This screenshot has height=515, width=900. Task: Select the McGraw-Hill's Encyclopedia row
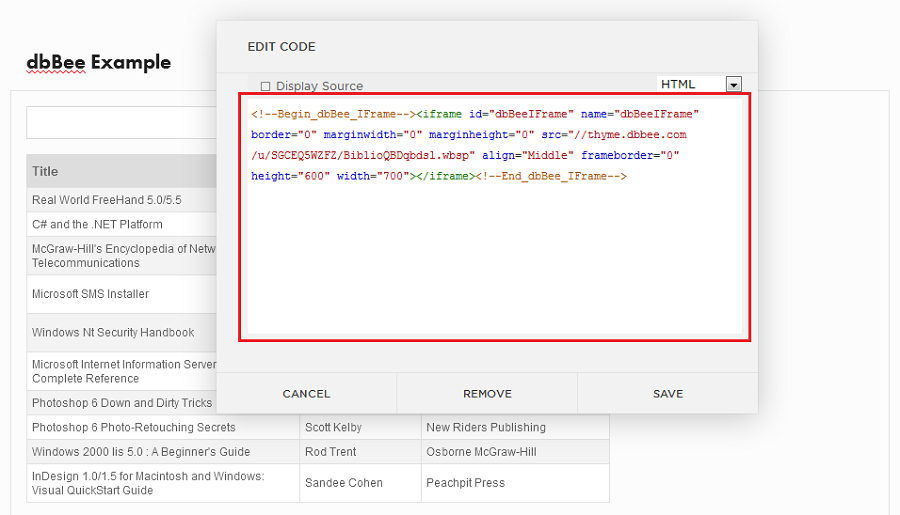[122, 255]
